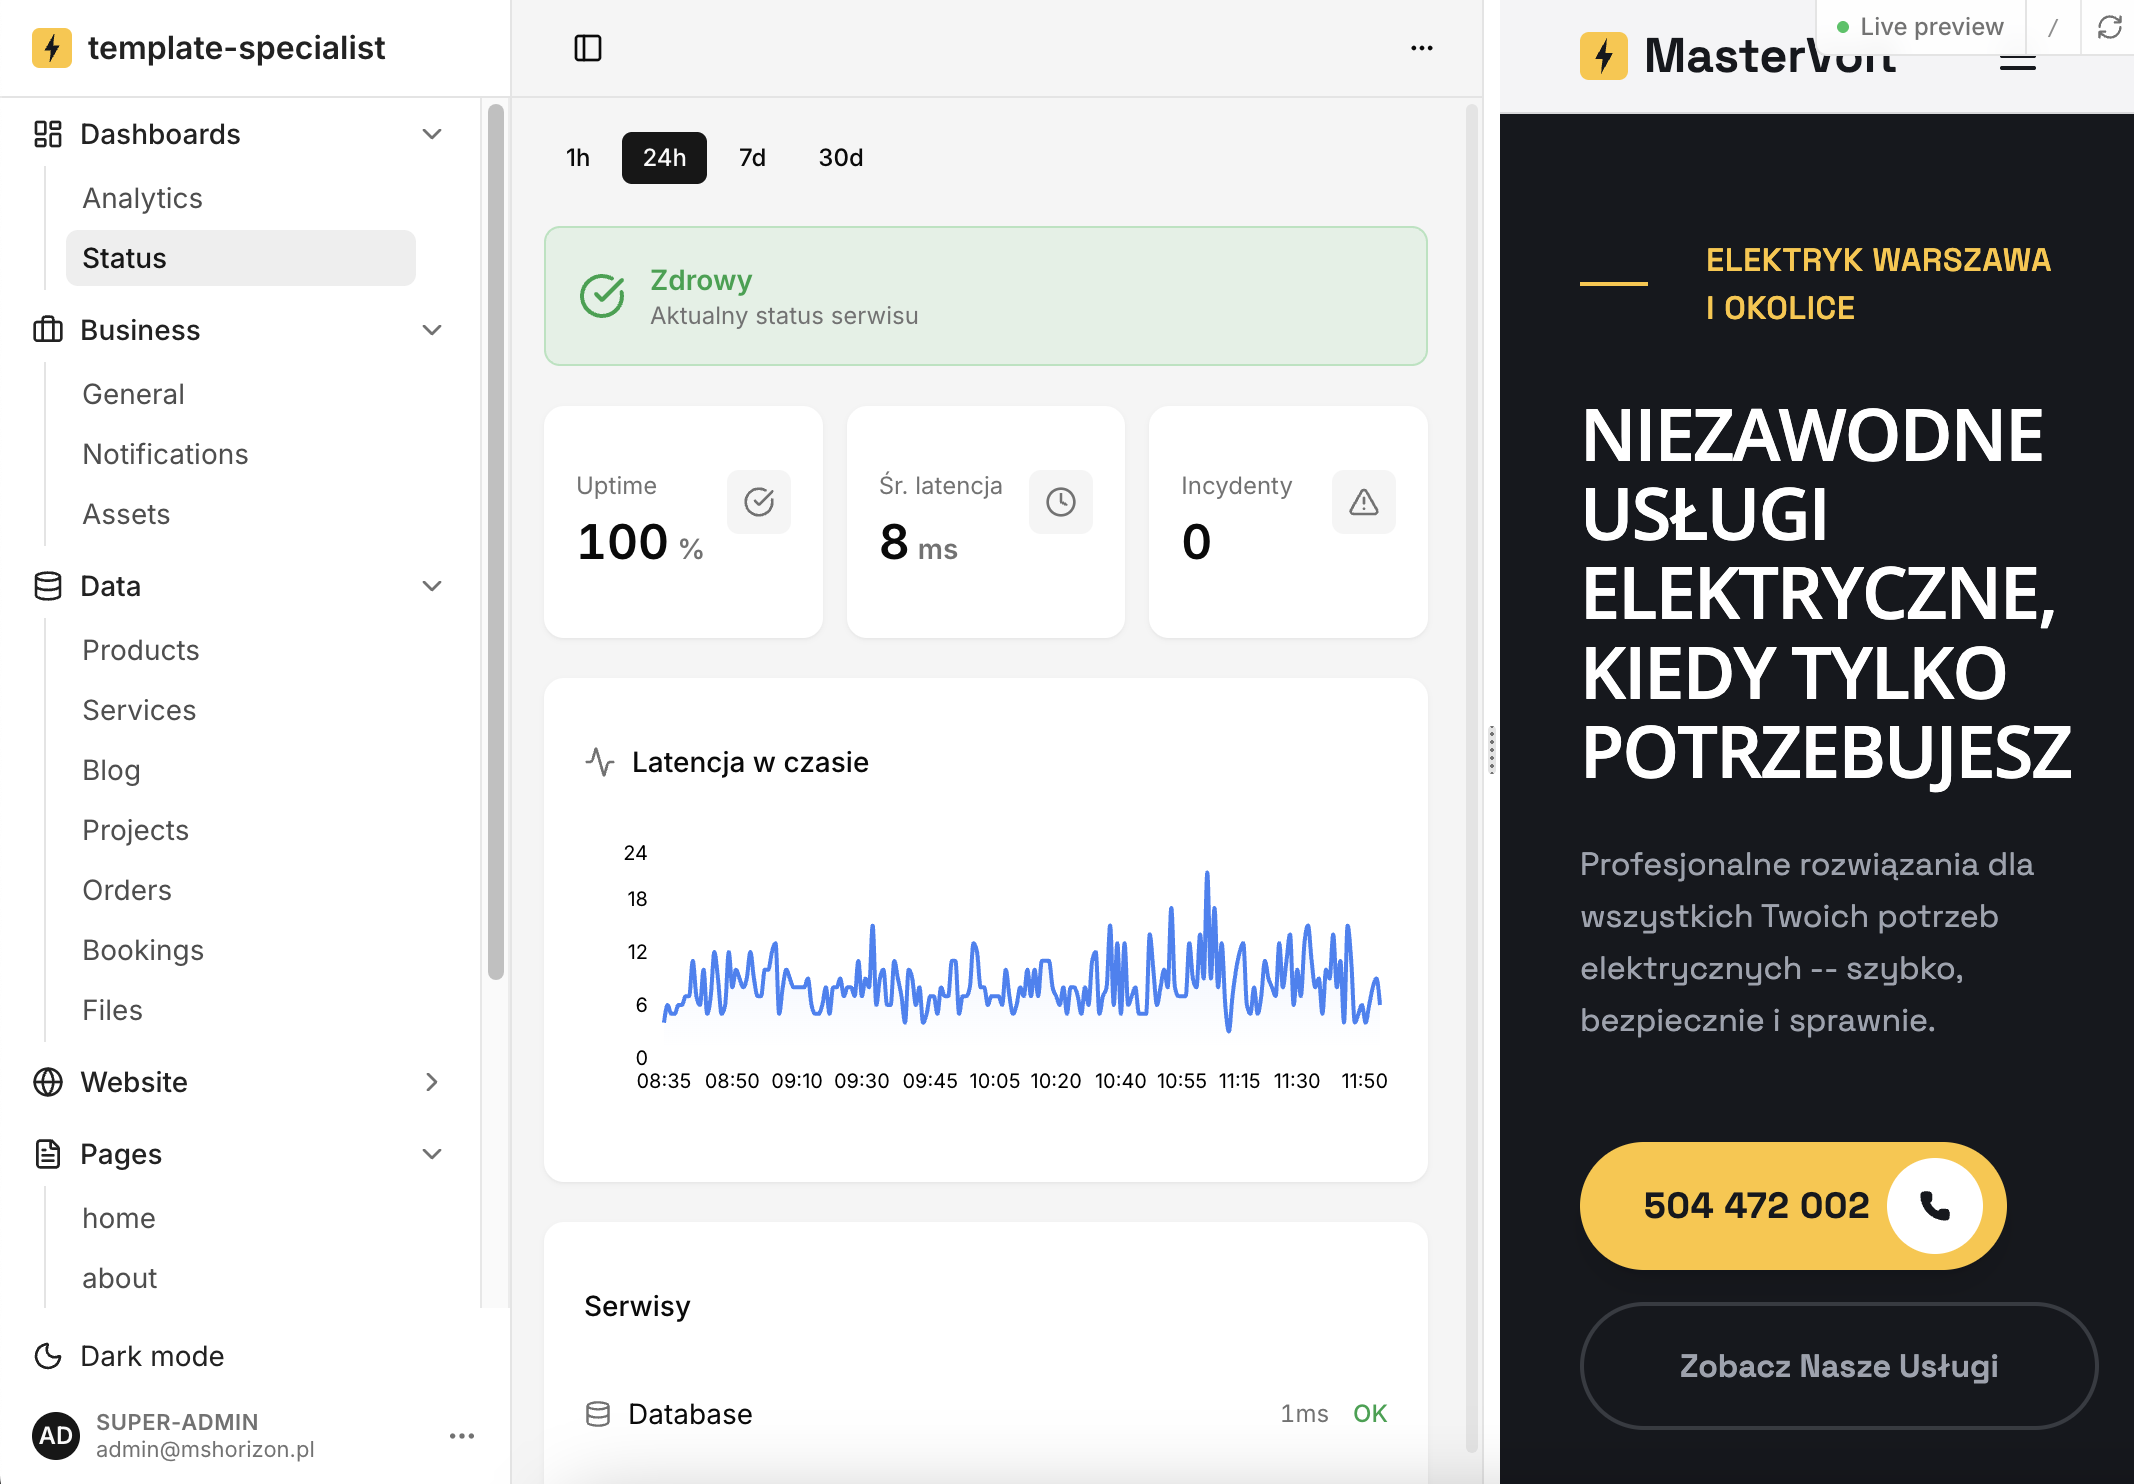Screen dimensions: 2134x1484
Task: Select the 30d time range
Action: (x=841, y=158)
